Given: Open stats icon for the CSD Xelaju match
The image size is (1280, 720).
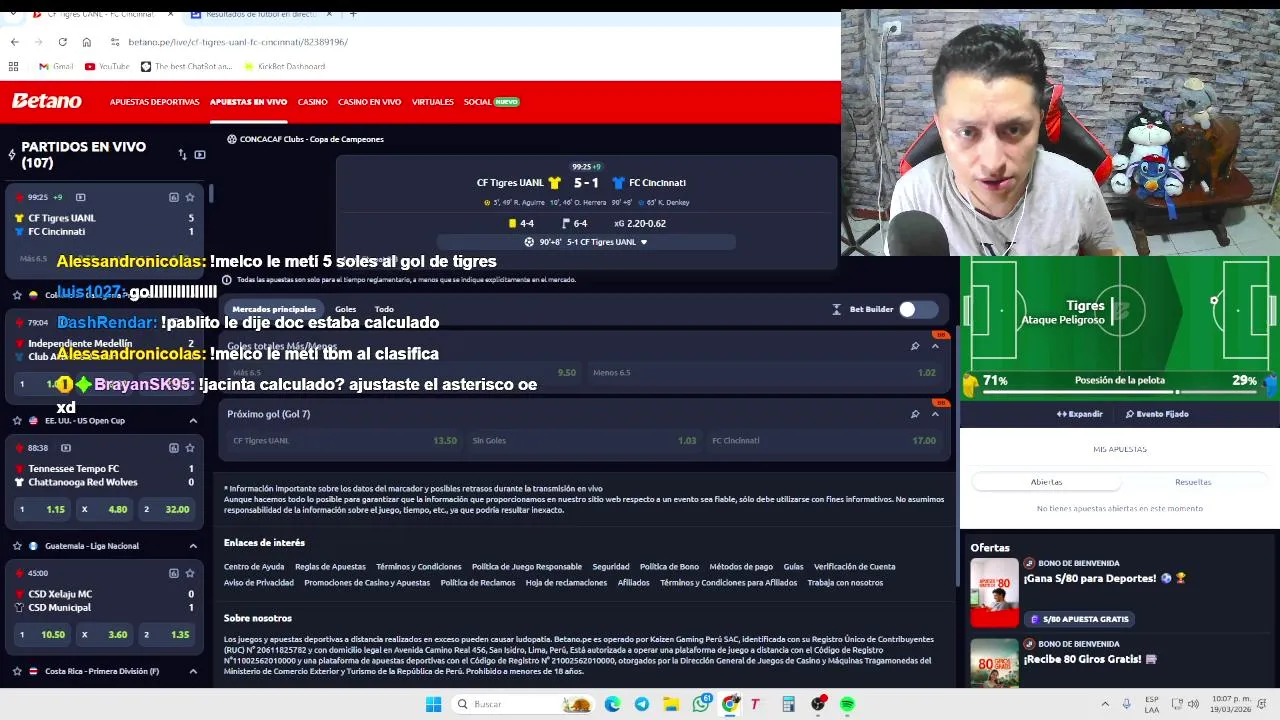Looking at the screenshot, I should [x=173, y=573].
